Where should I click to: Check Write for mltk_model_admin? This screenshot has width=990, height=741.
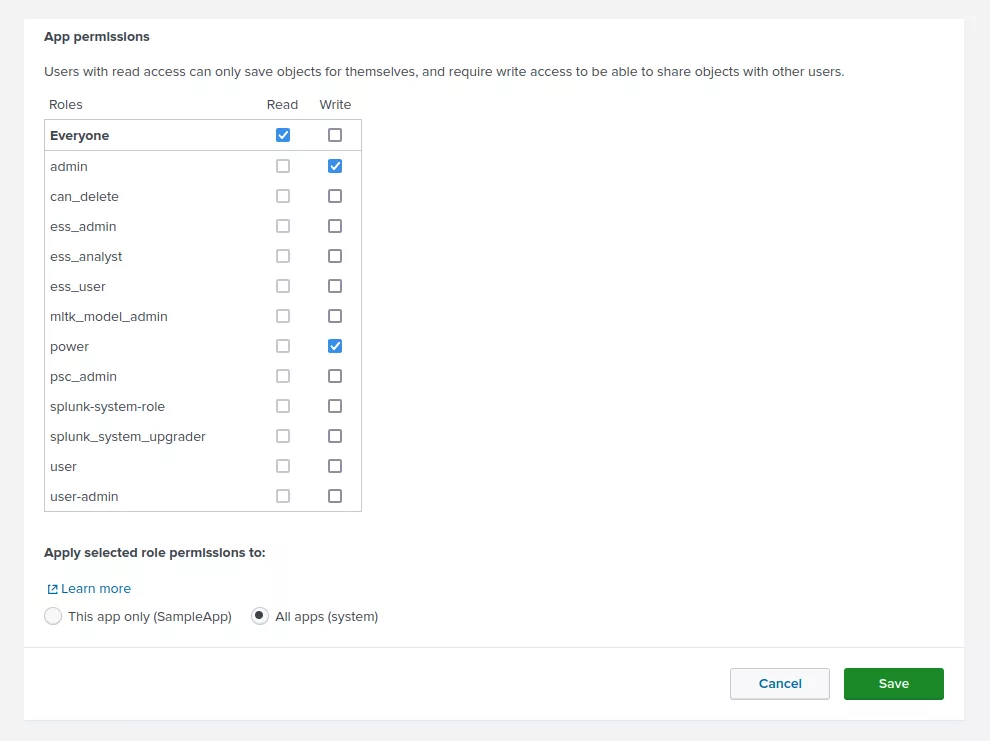[x=335, y=316]
